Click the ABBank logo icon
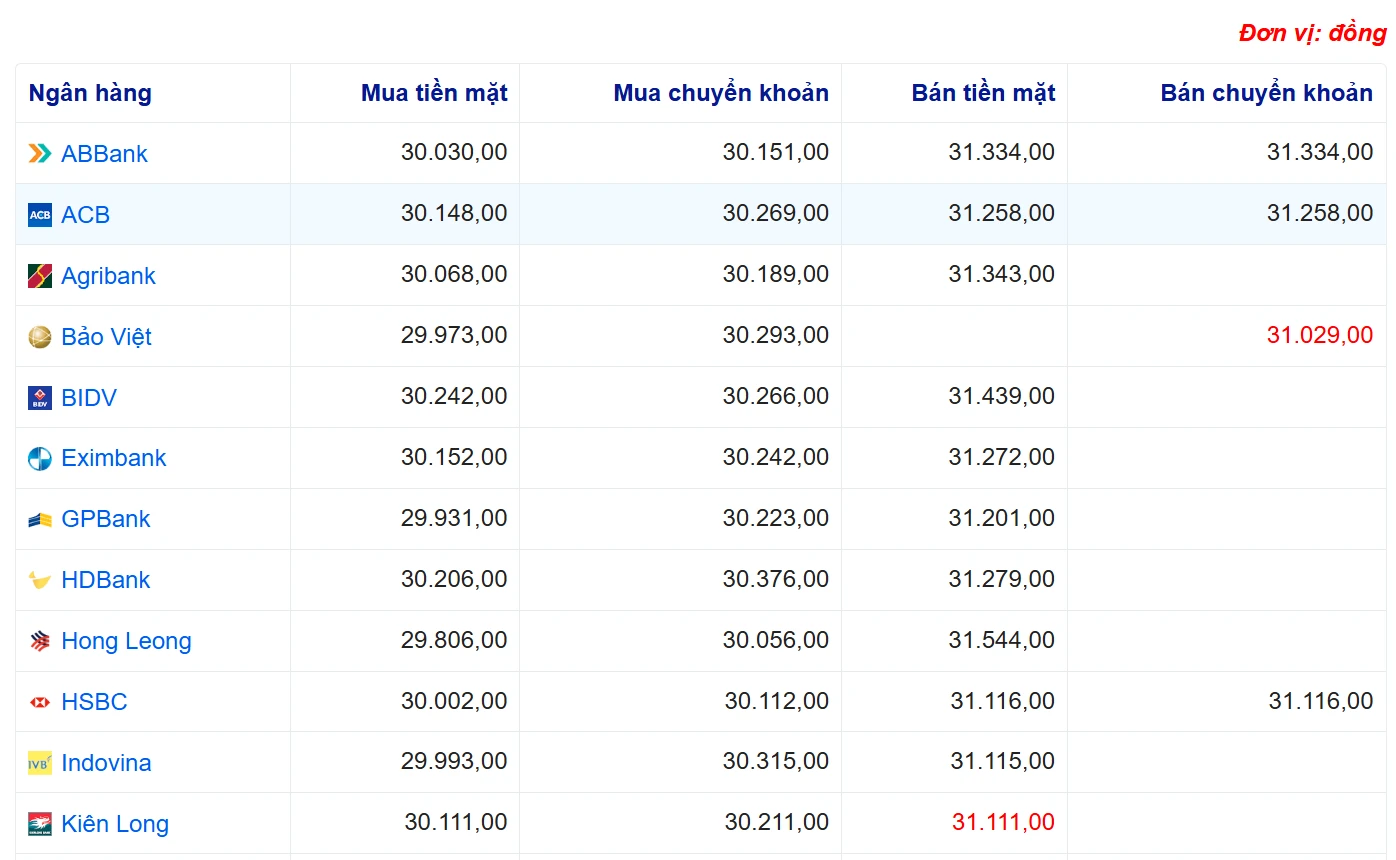 tap(40, 154)
